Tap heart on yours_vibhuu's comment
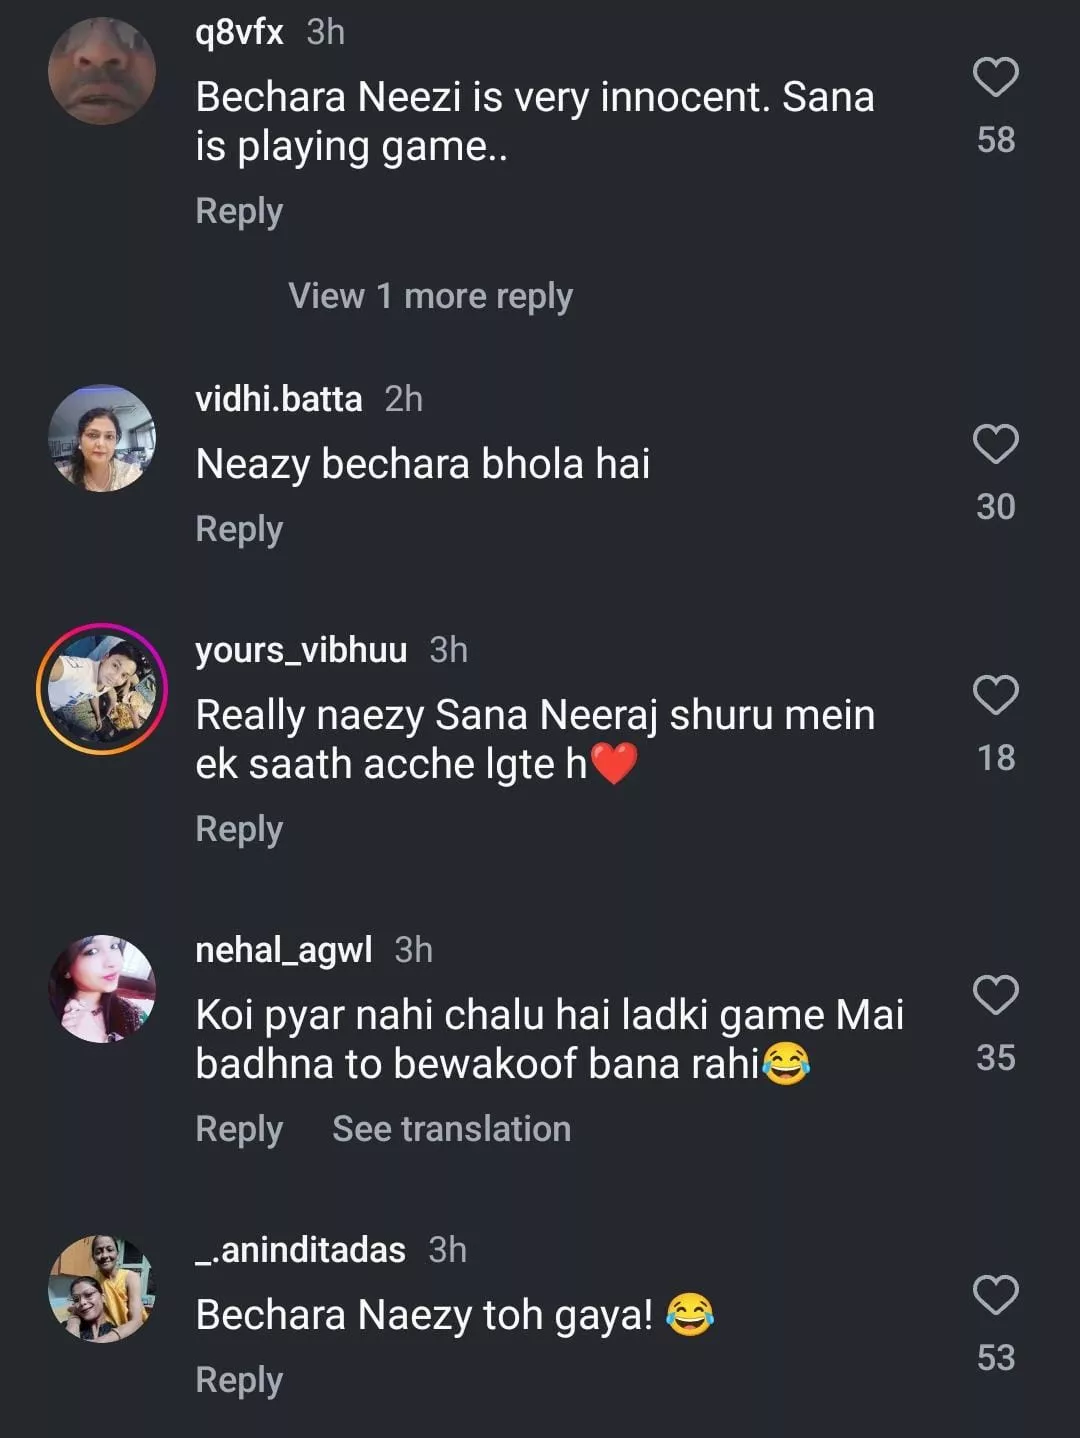The width and height of the screenshot is (1080, 1438). pyautogui.click(x=995, y=696)
